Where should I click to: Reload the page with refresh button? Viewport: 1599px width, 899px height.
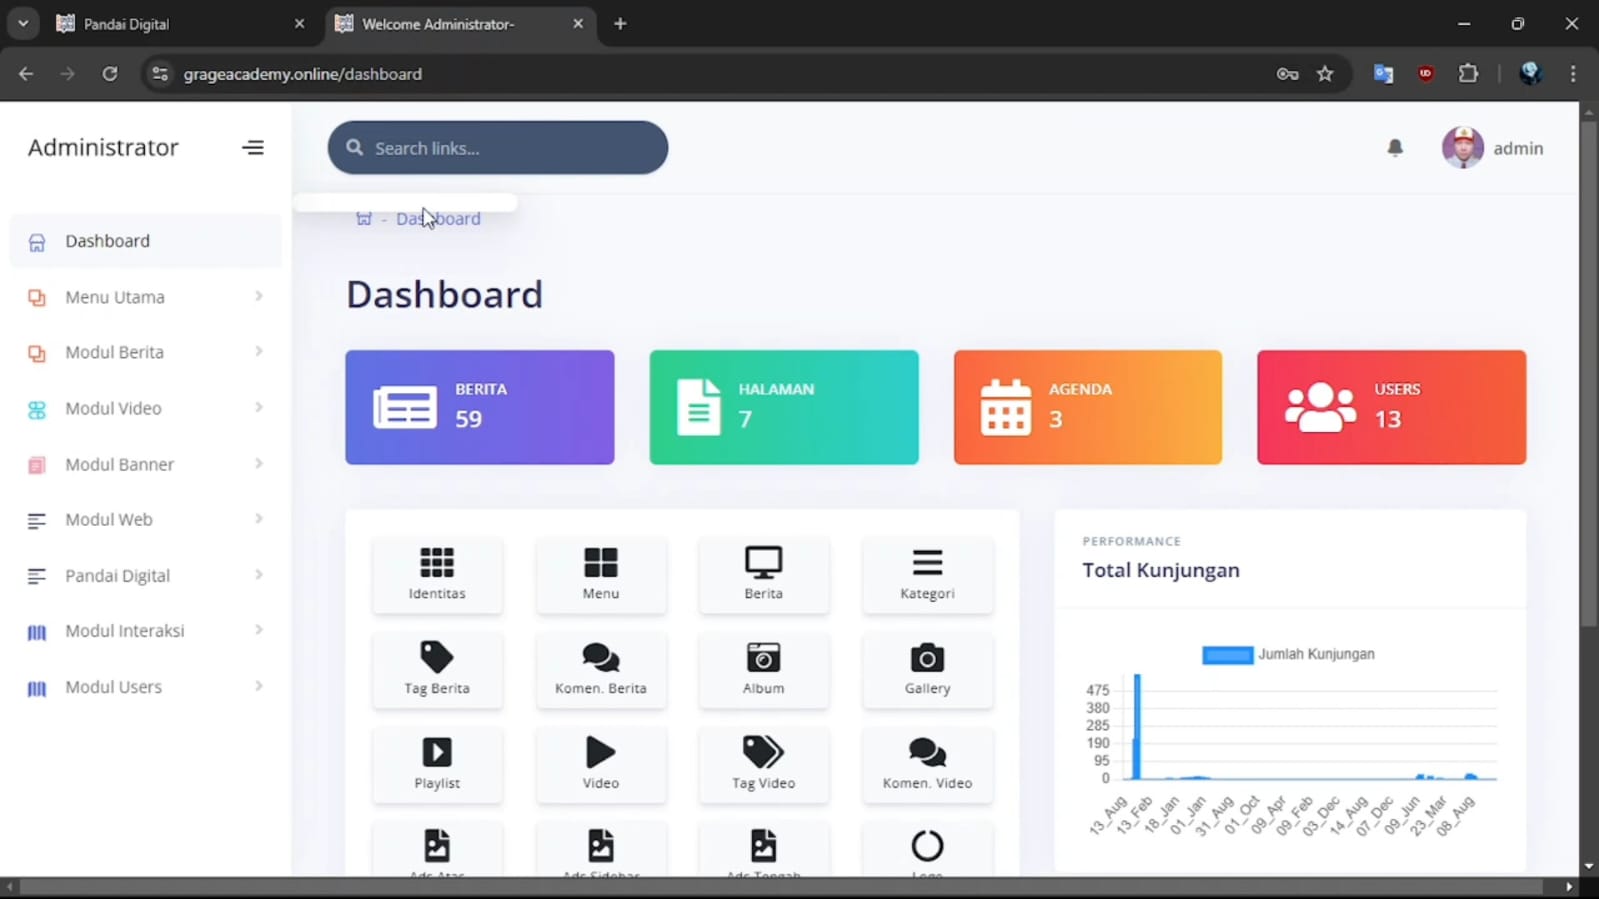pyautogui.click(x=110, y=74)
